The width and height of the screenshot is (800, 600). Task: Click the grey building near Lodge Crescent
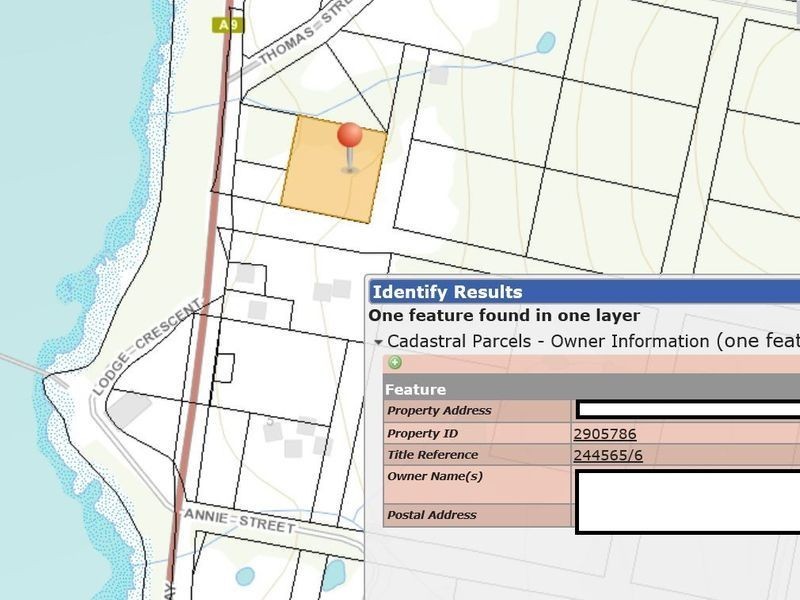(x=130, y=408)
